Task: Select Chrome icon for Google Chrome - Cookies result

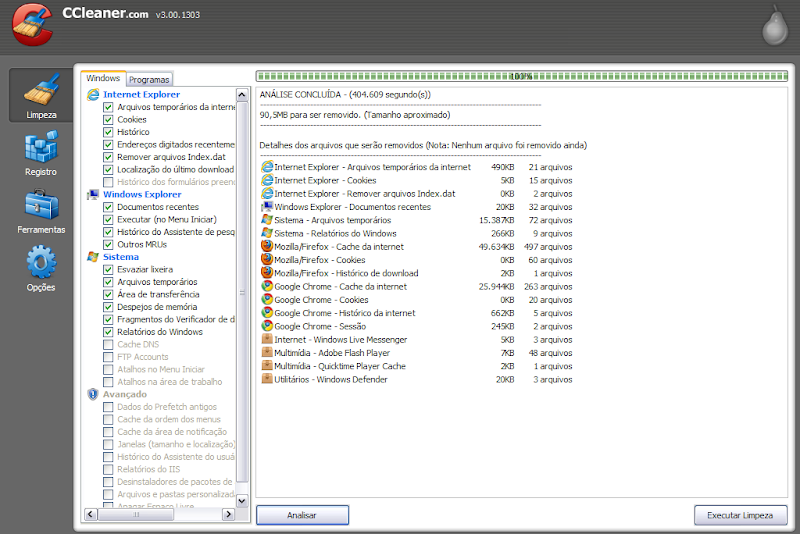Action: [267, 299]
